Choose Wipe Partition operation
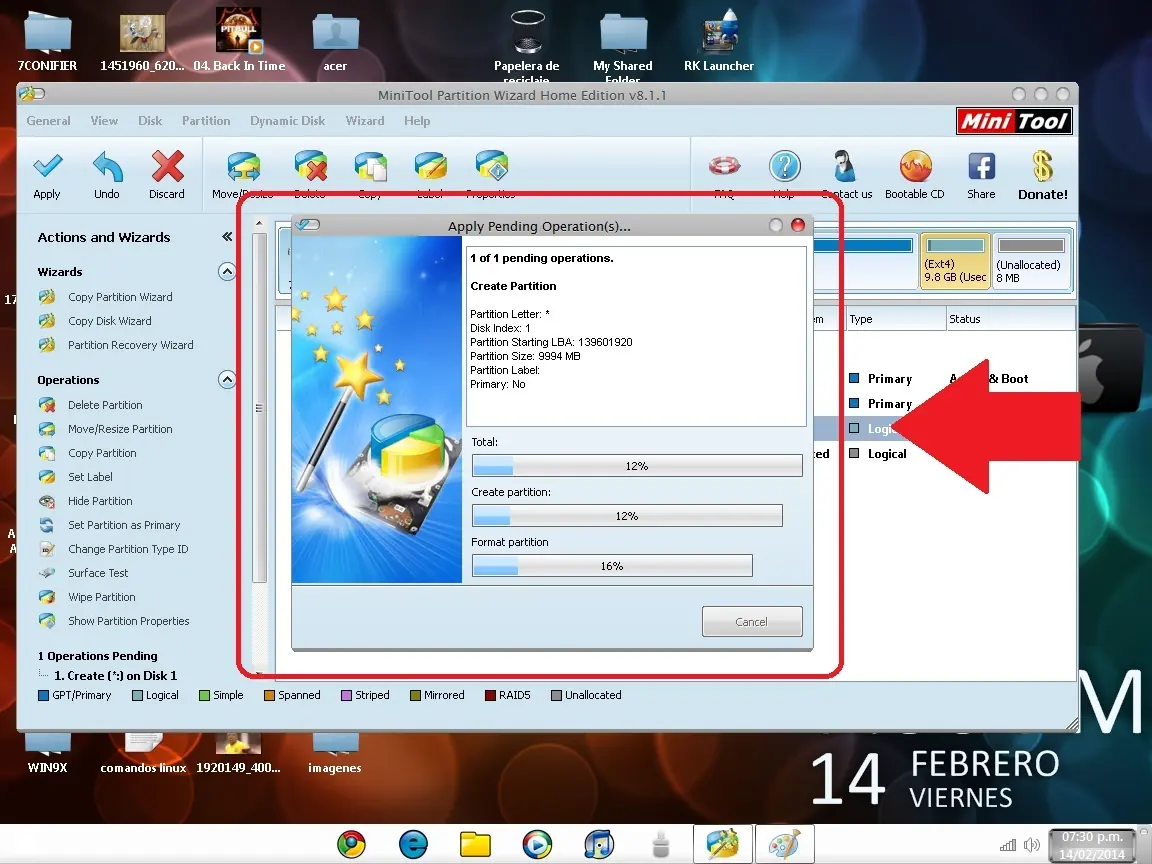 (101, 597)
